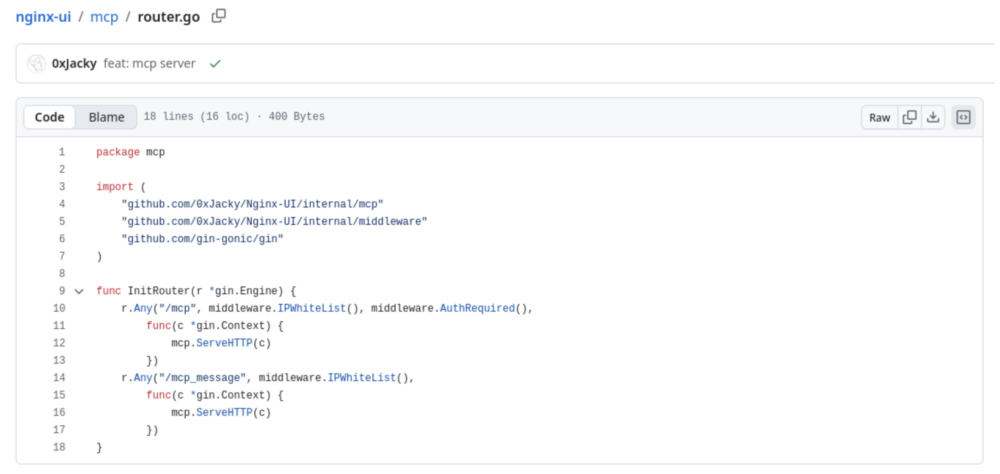1000x474 pixels.
Task: Copy file path icon next to router.go
Action: tap(219, 16)
